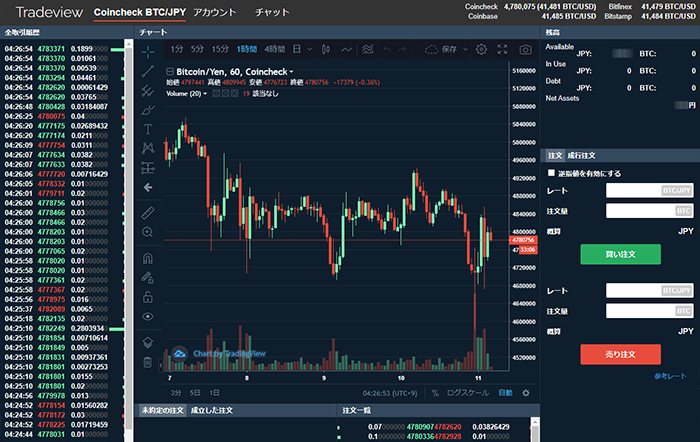Select the 日 daily timeframe
Image resolution: width=700 pixels, height=442 pixels.
click(297, 50)
